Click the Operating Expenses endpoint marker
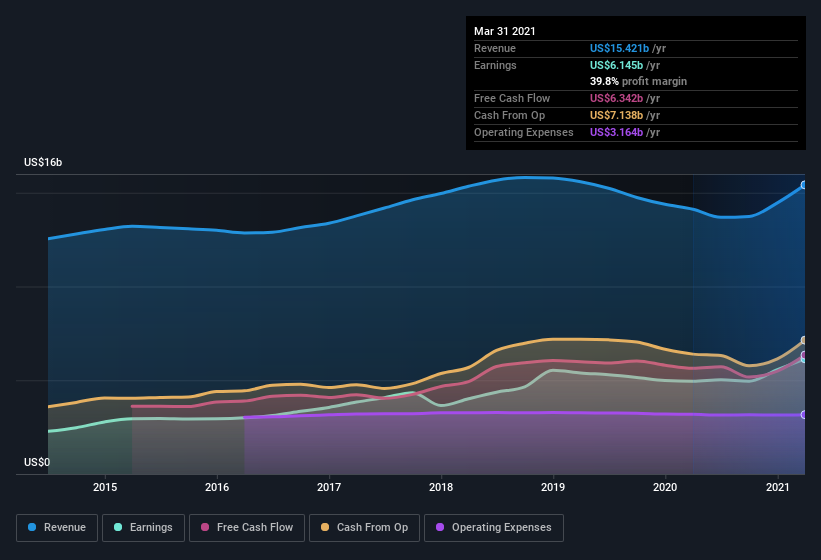Screen dimensions: 821x560 pyautogui.click(x=804, y=415)
